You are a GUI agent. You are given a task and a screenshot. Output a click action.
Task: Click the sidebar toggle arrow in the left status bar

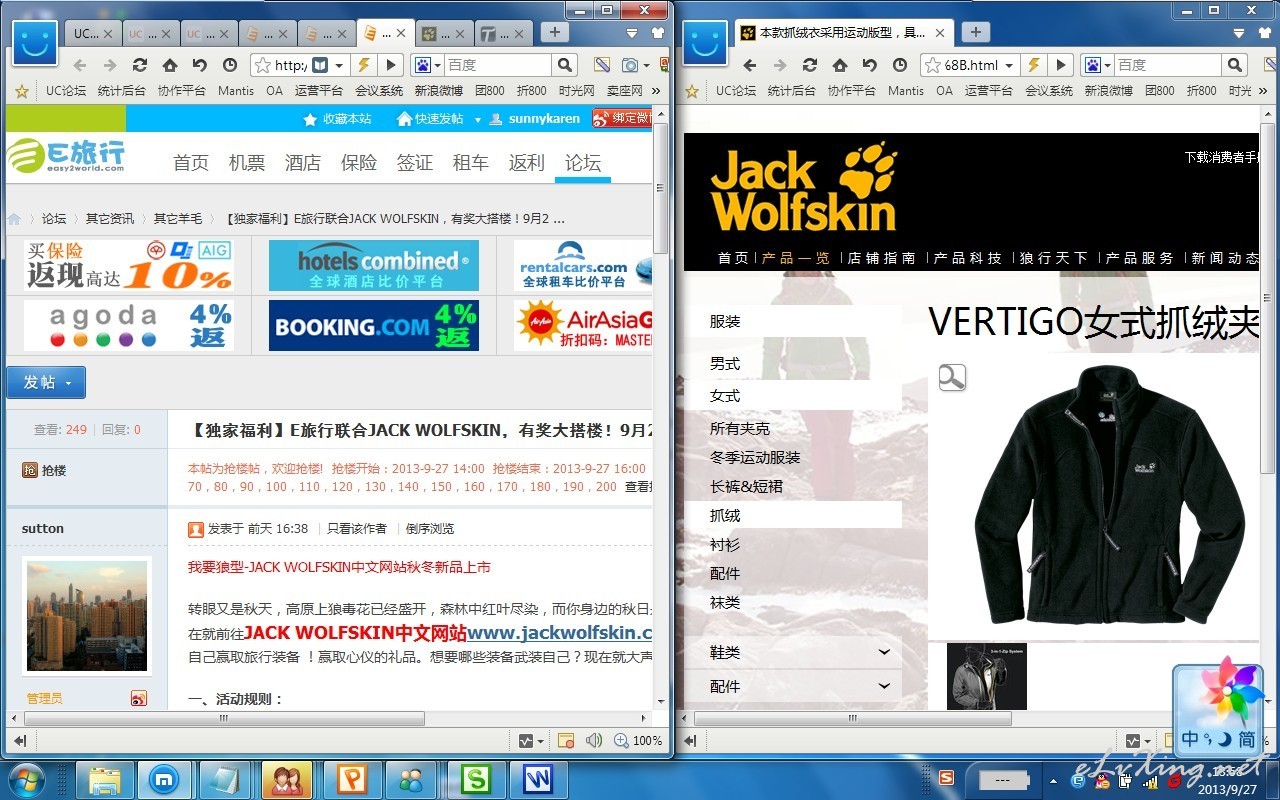[x=20, y=740]
